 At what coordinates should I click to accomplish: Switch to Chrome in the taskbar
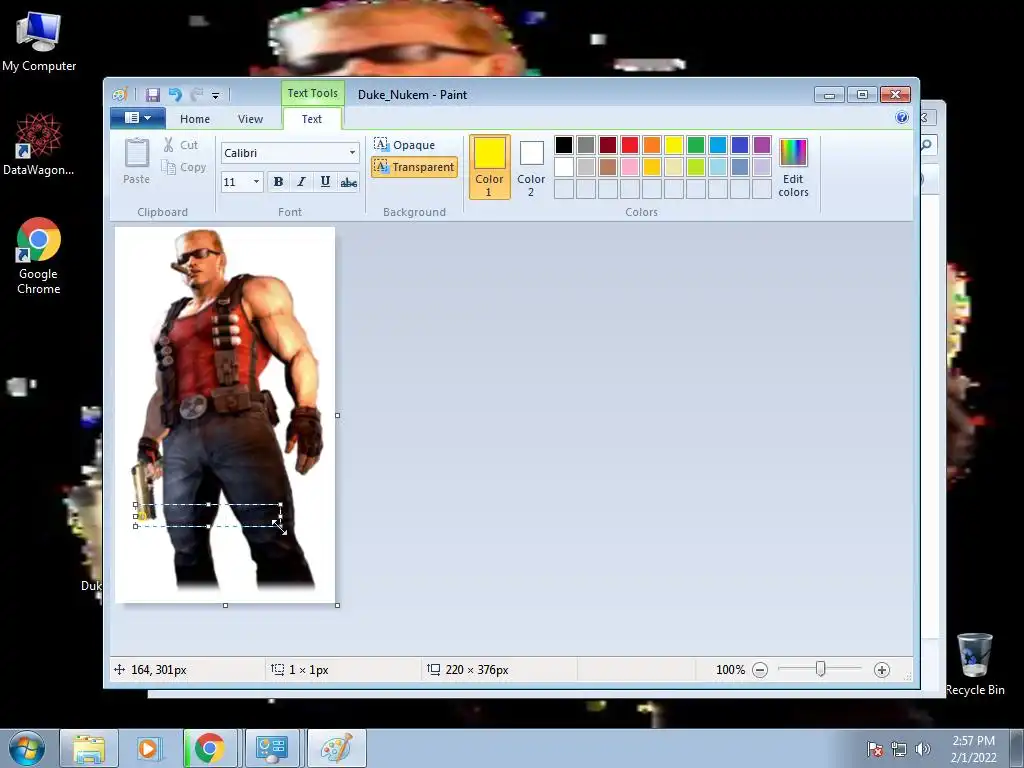pos(210,748)
